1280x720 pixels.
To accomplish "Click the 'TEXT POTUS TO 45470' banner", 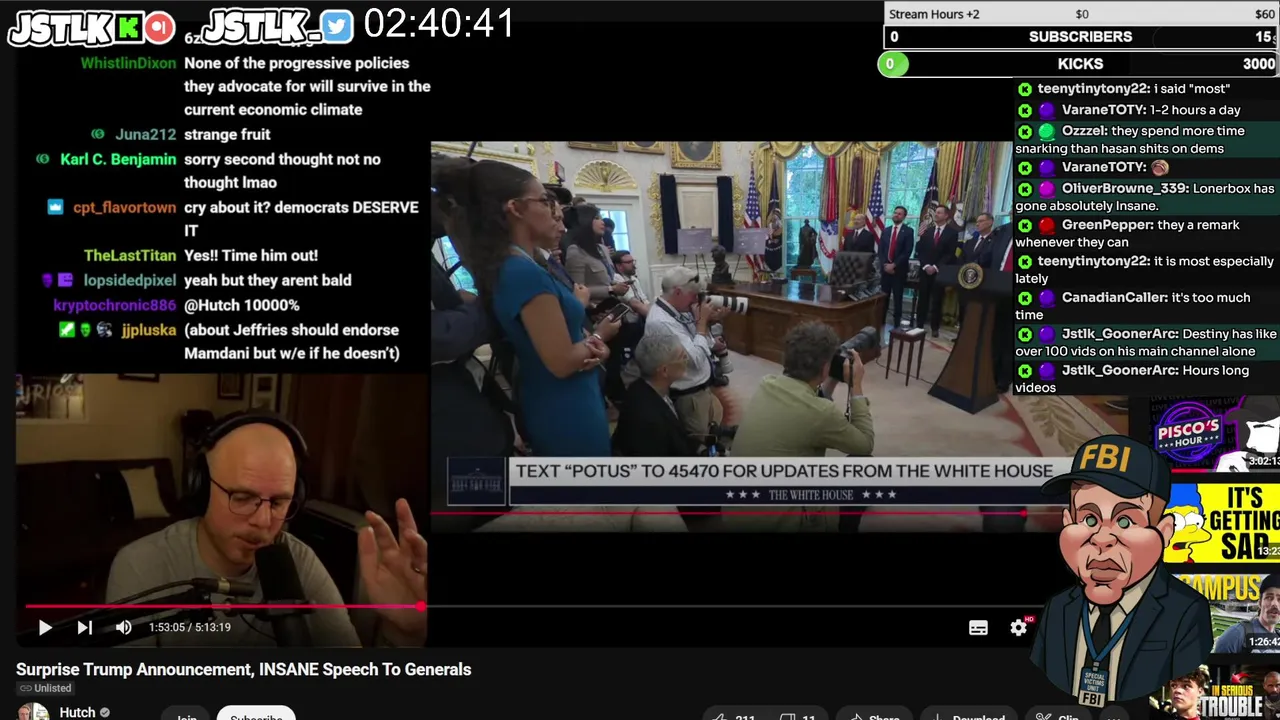I will tap(784, 471).
